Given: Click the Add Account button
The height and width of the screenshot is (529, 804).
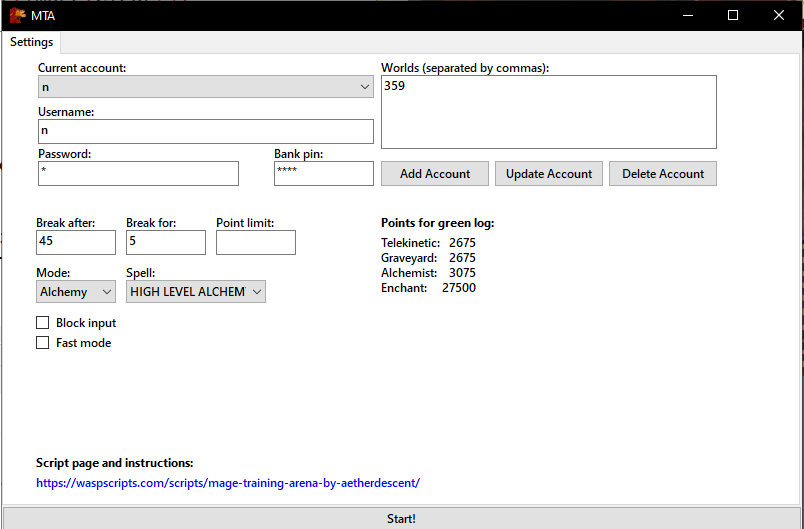Looking at the screenshot, I should 435,174.
